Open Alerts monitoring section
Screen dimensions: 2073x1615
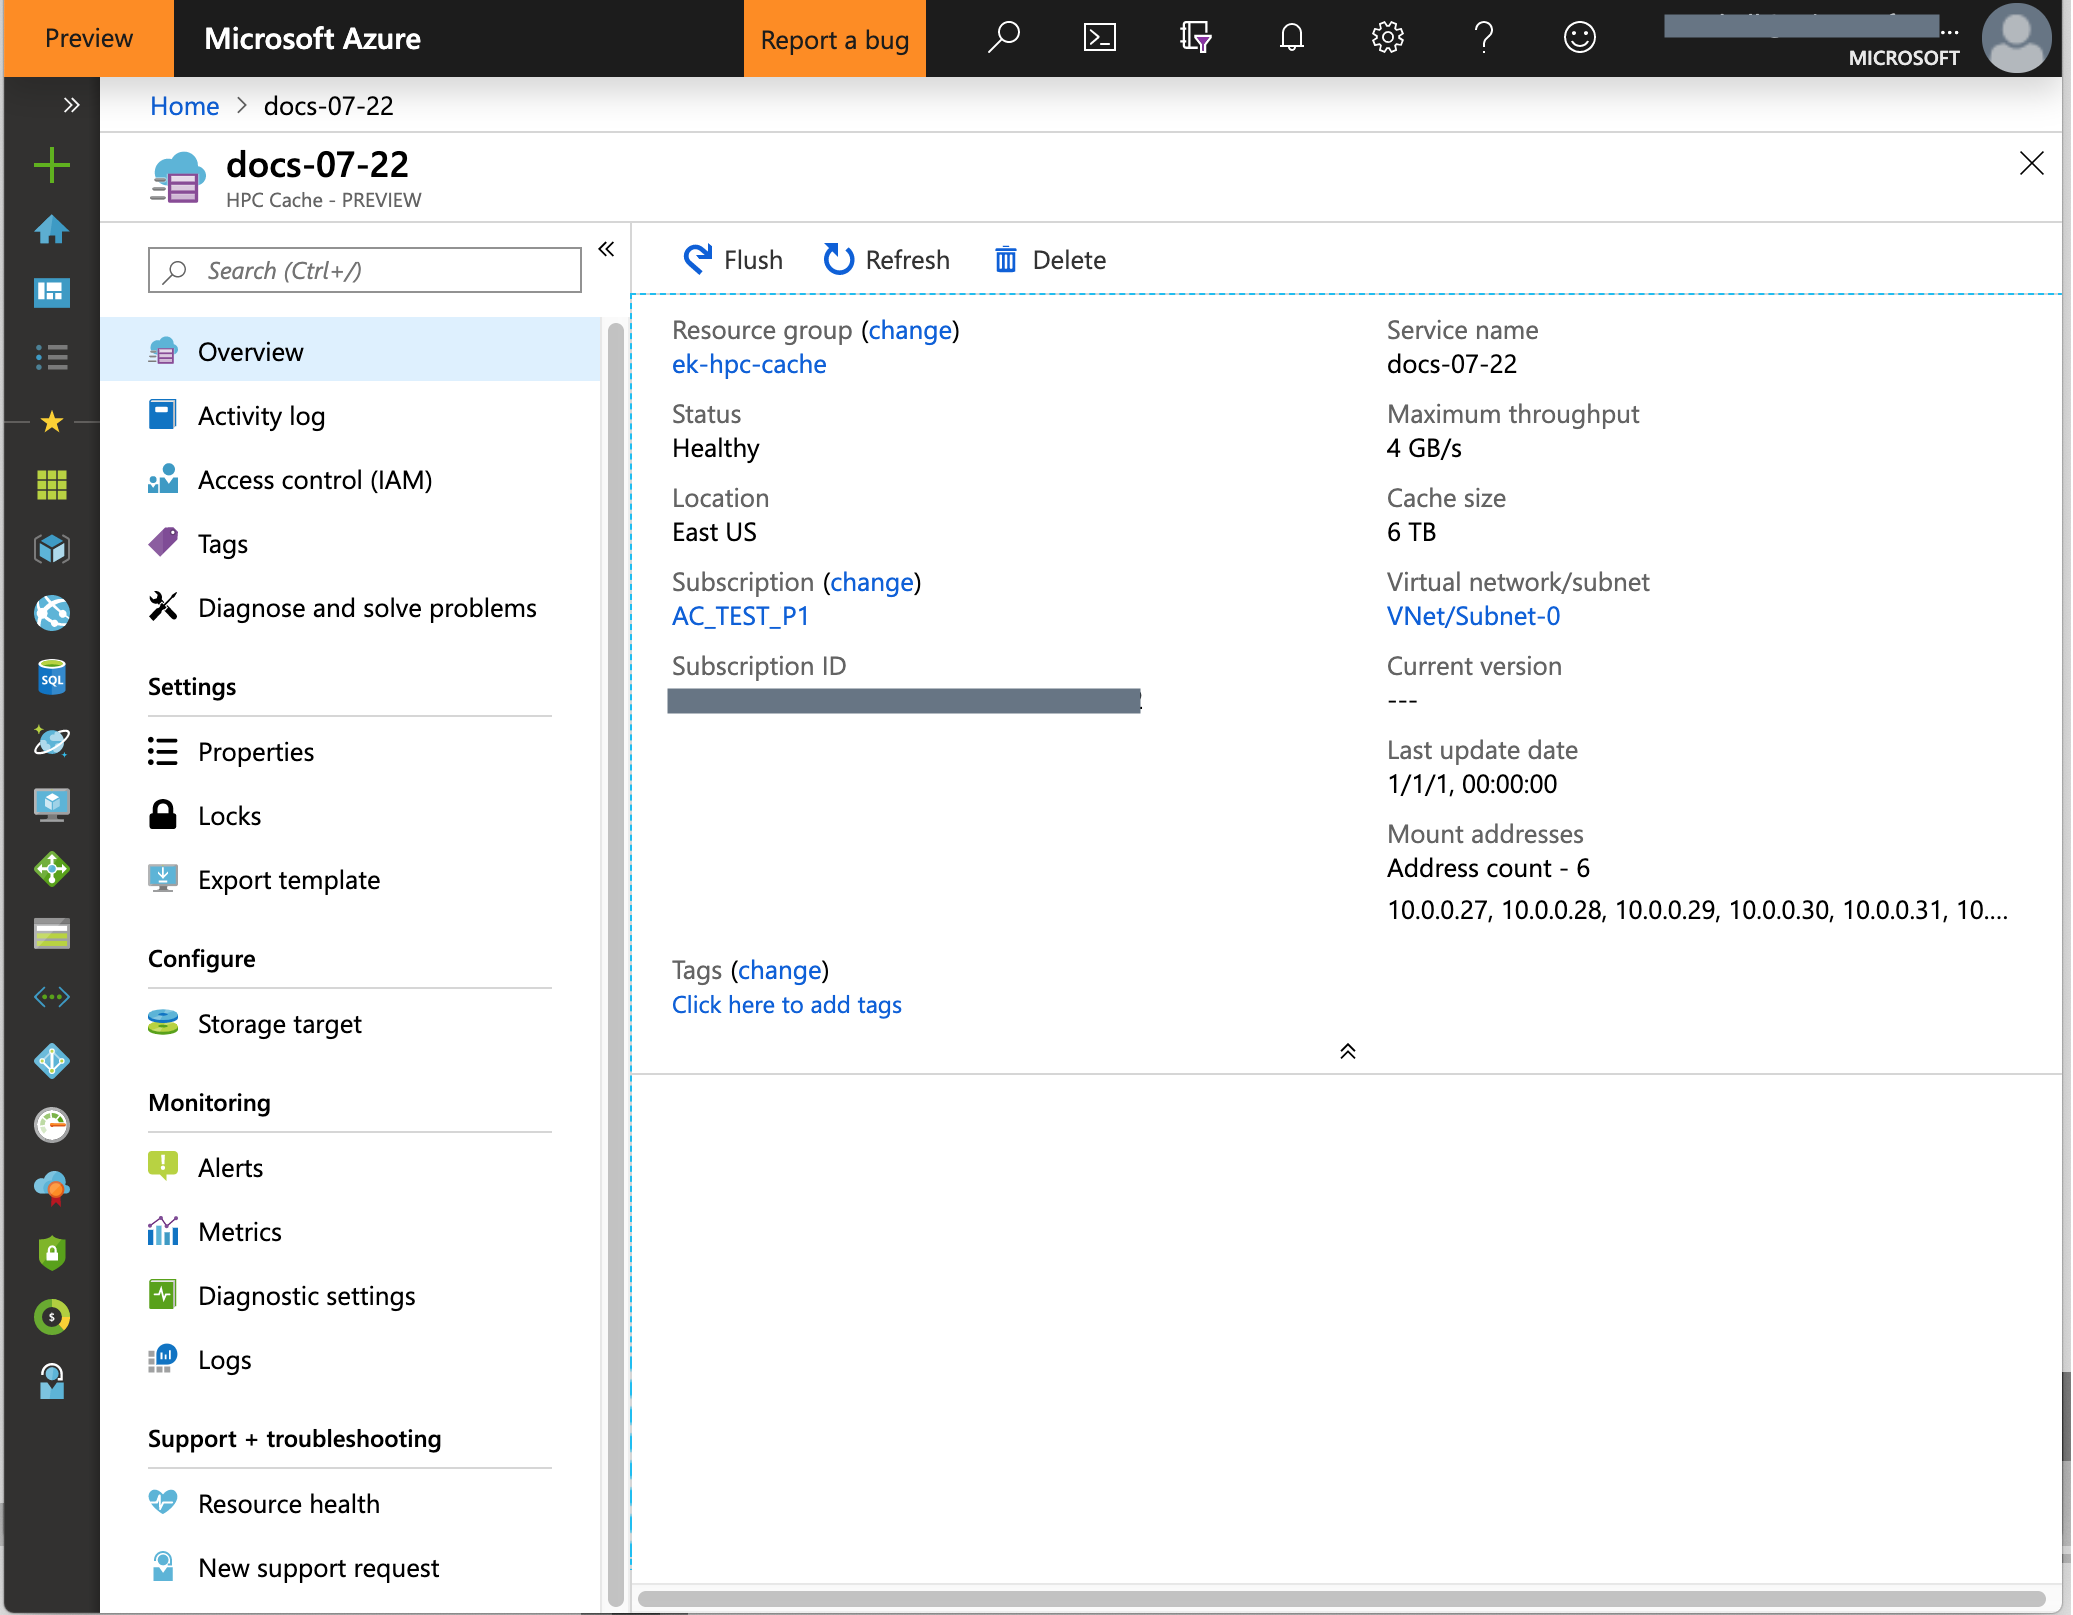pos(231,1166)
